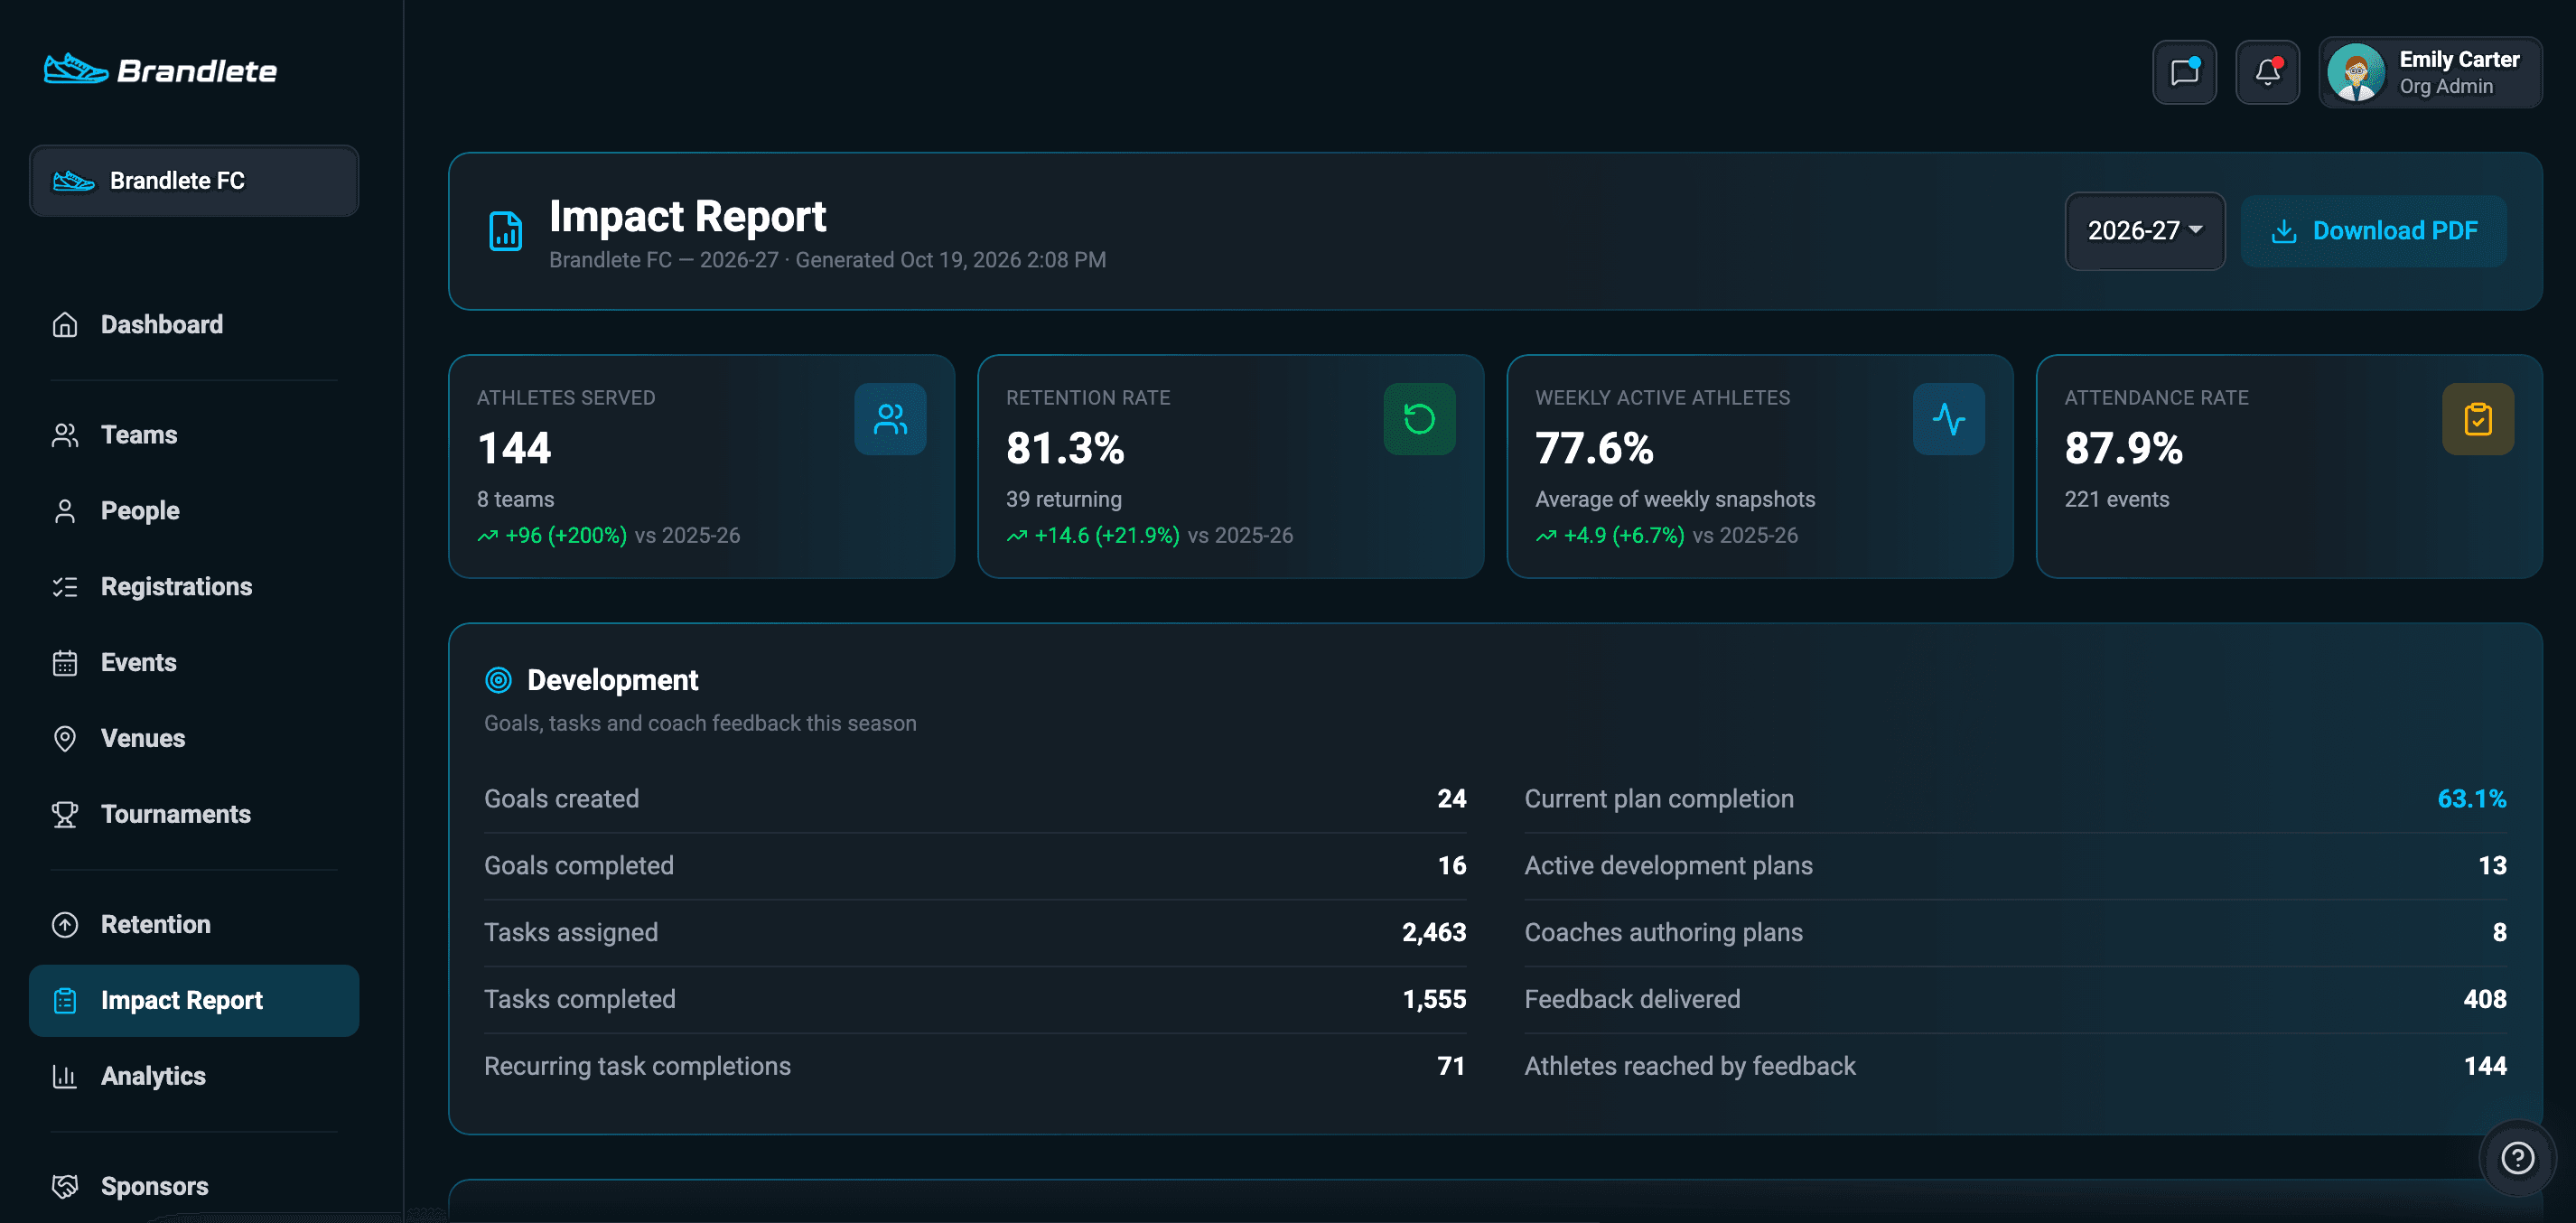
Task: Click the 87.9% attendance rate value
Action: tap(2123, 448)
